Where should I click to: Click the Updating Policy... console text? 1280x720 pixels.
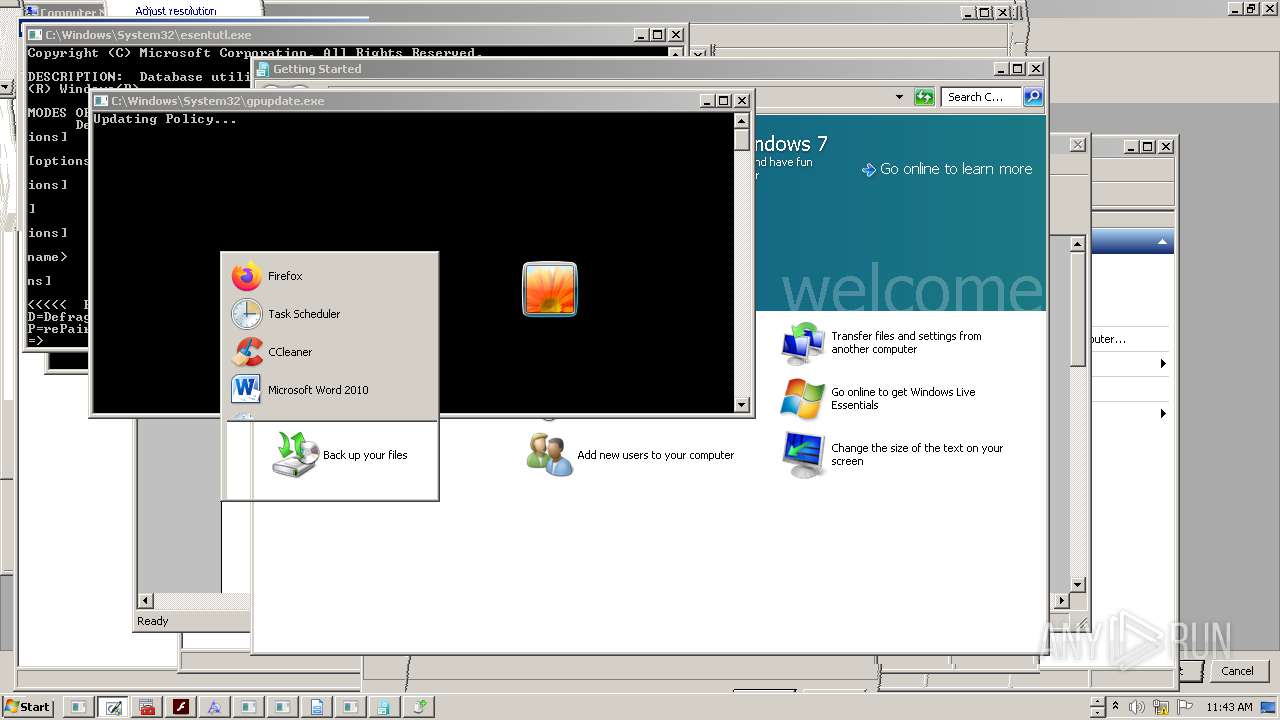[x=165, y=119]
